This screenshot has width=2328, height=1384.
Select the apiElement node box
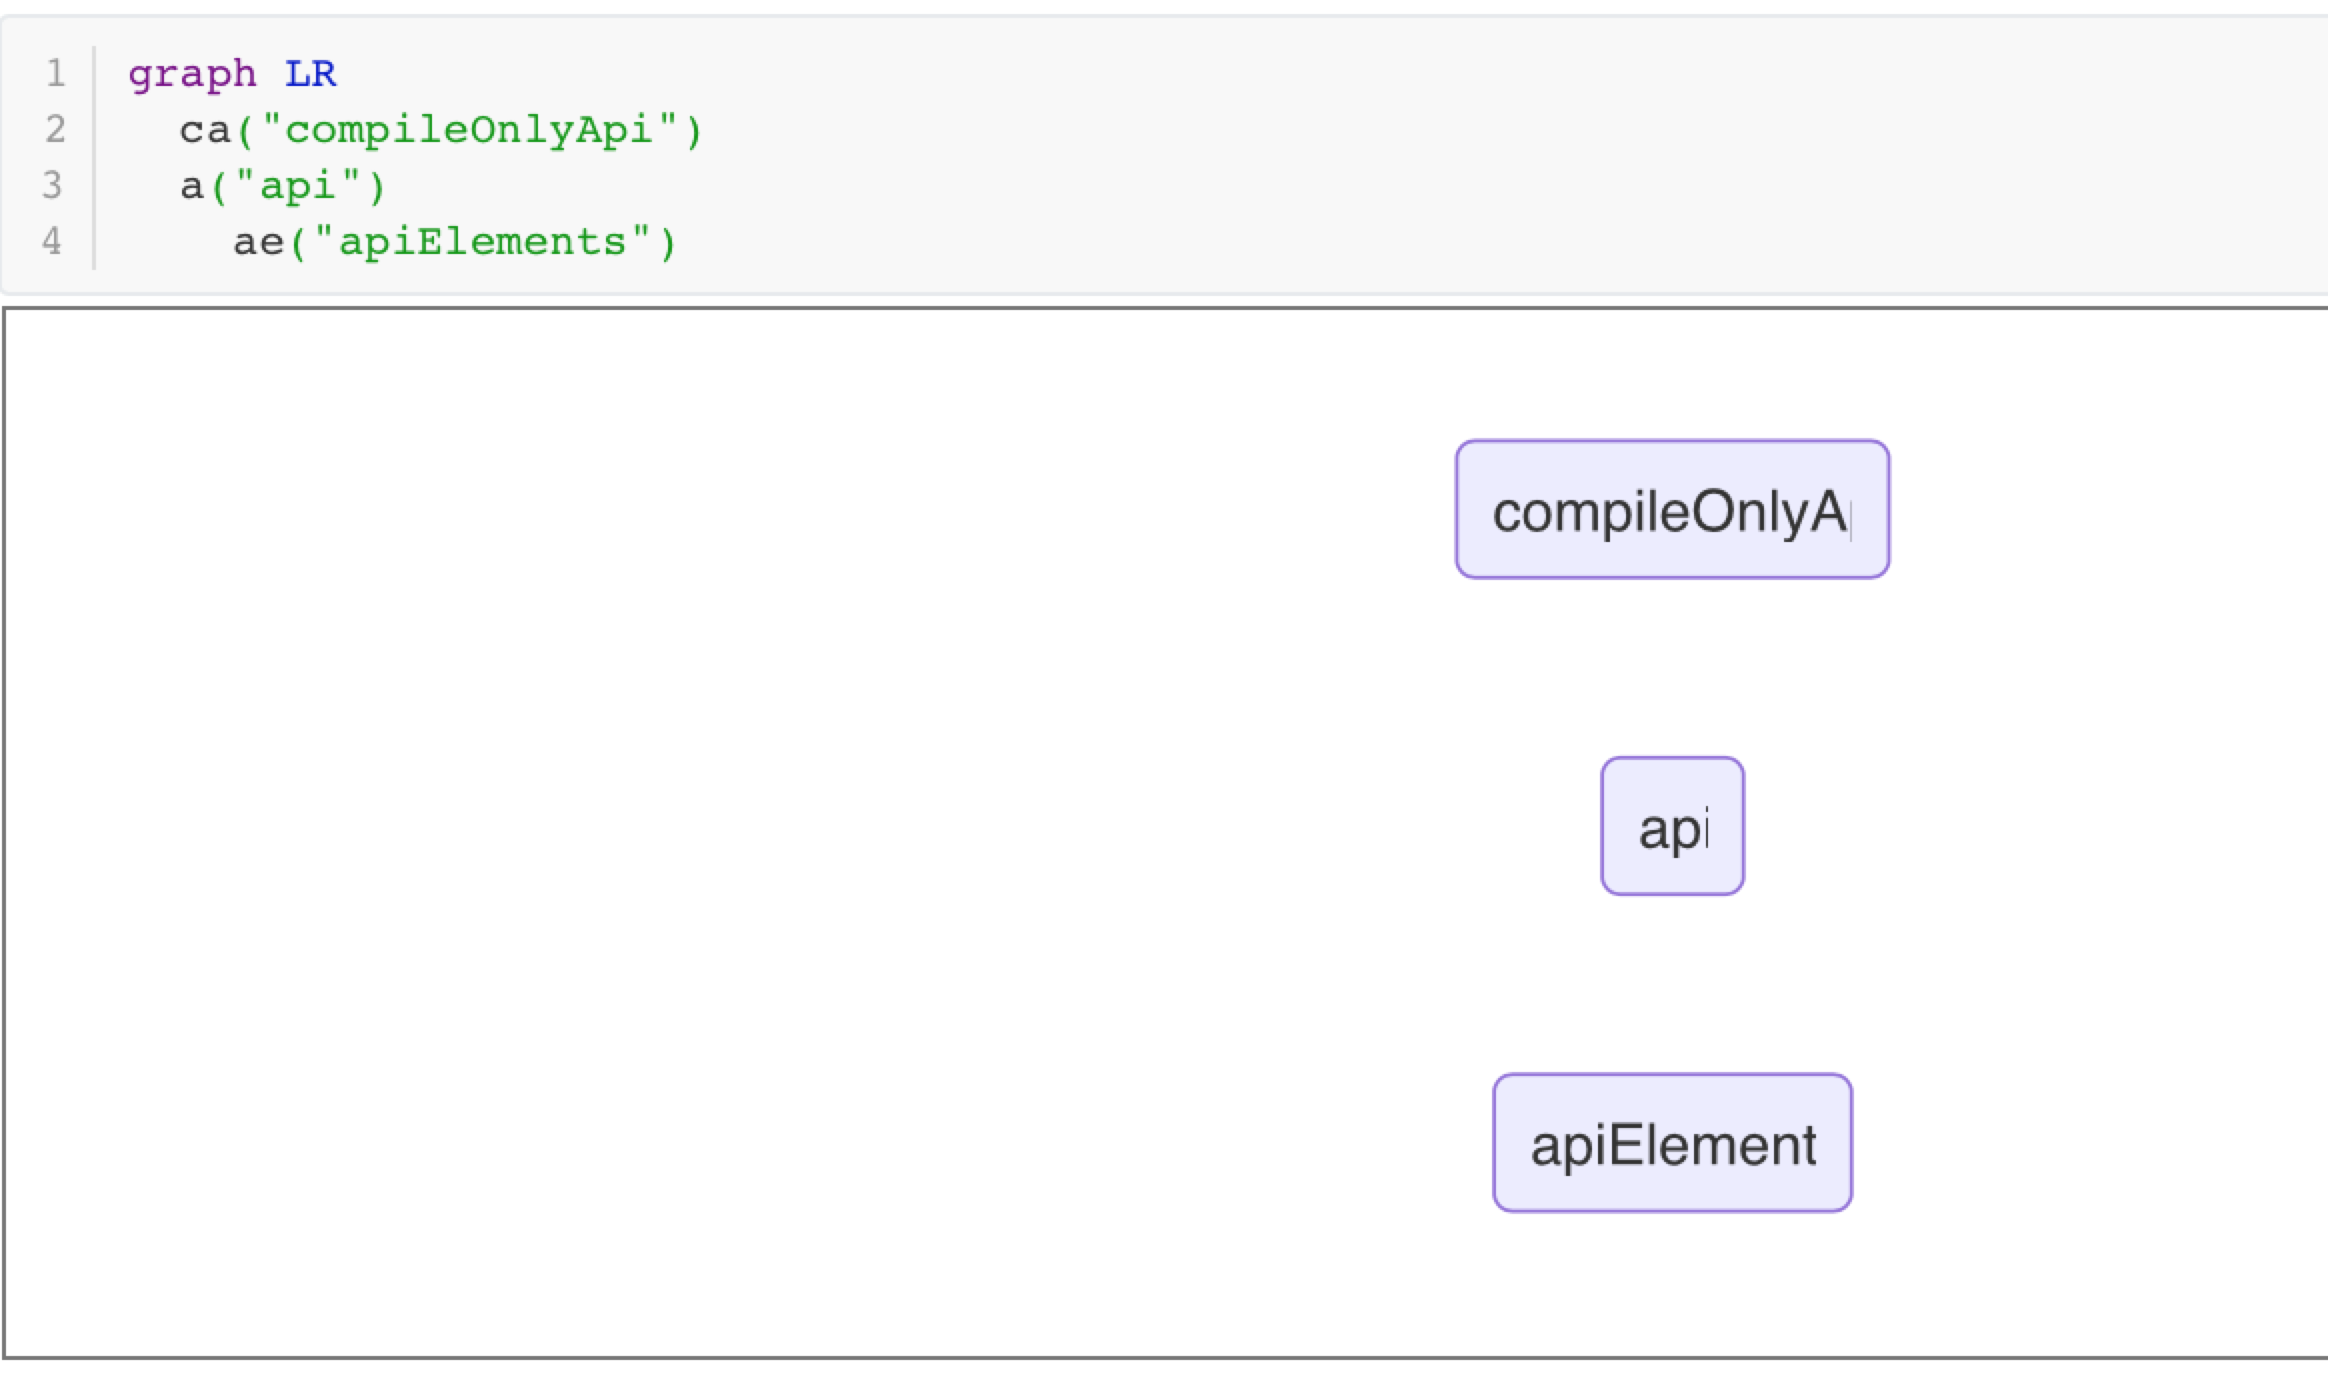click(x=1671, y=1142)
